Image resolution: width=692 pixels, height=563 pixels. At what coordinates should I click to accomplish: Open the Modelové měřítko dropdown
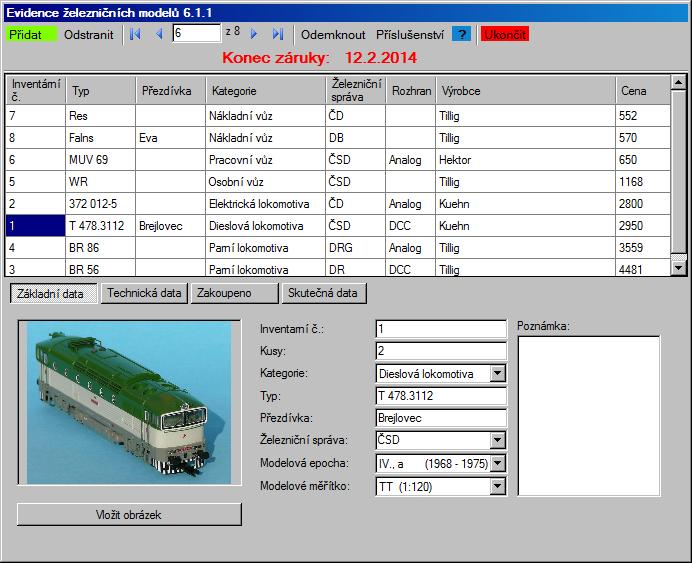click(498, 487)
